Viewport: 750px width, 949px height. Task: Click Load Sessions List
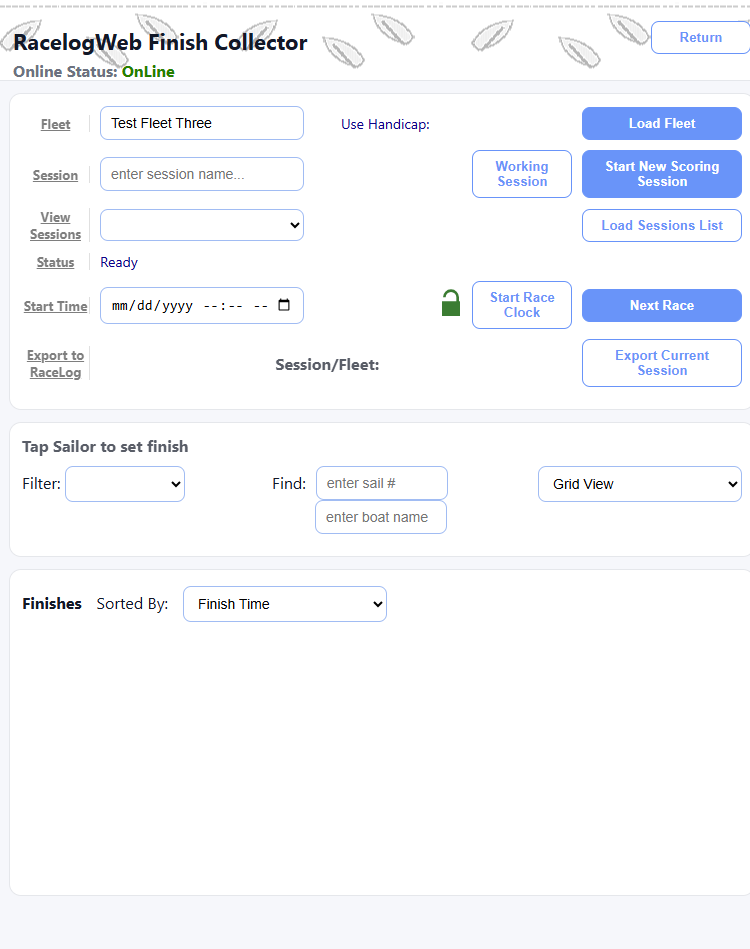coord(662,225)
